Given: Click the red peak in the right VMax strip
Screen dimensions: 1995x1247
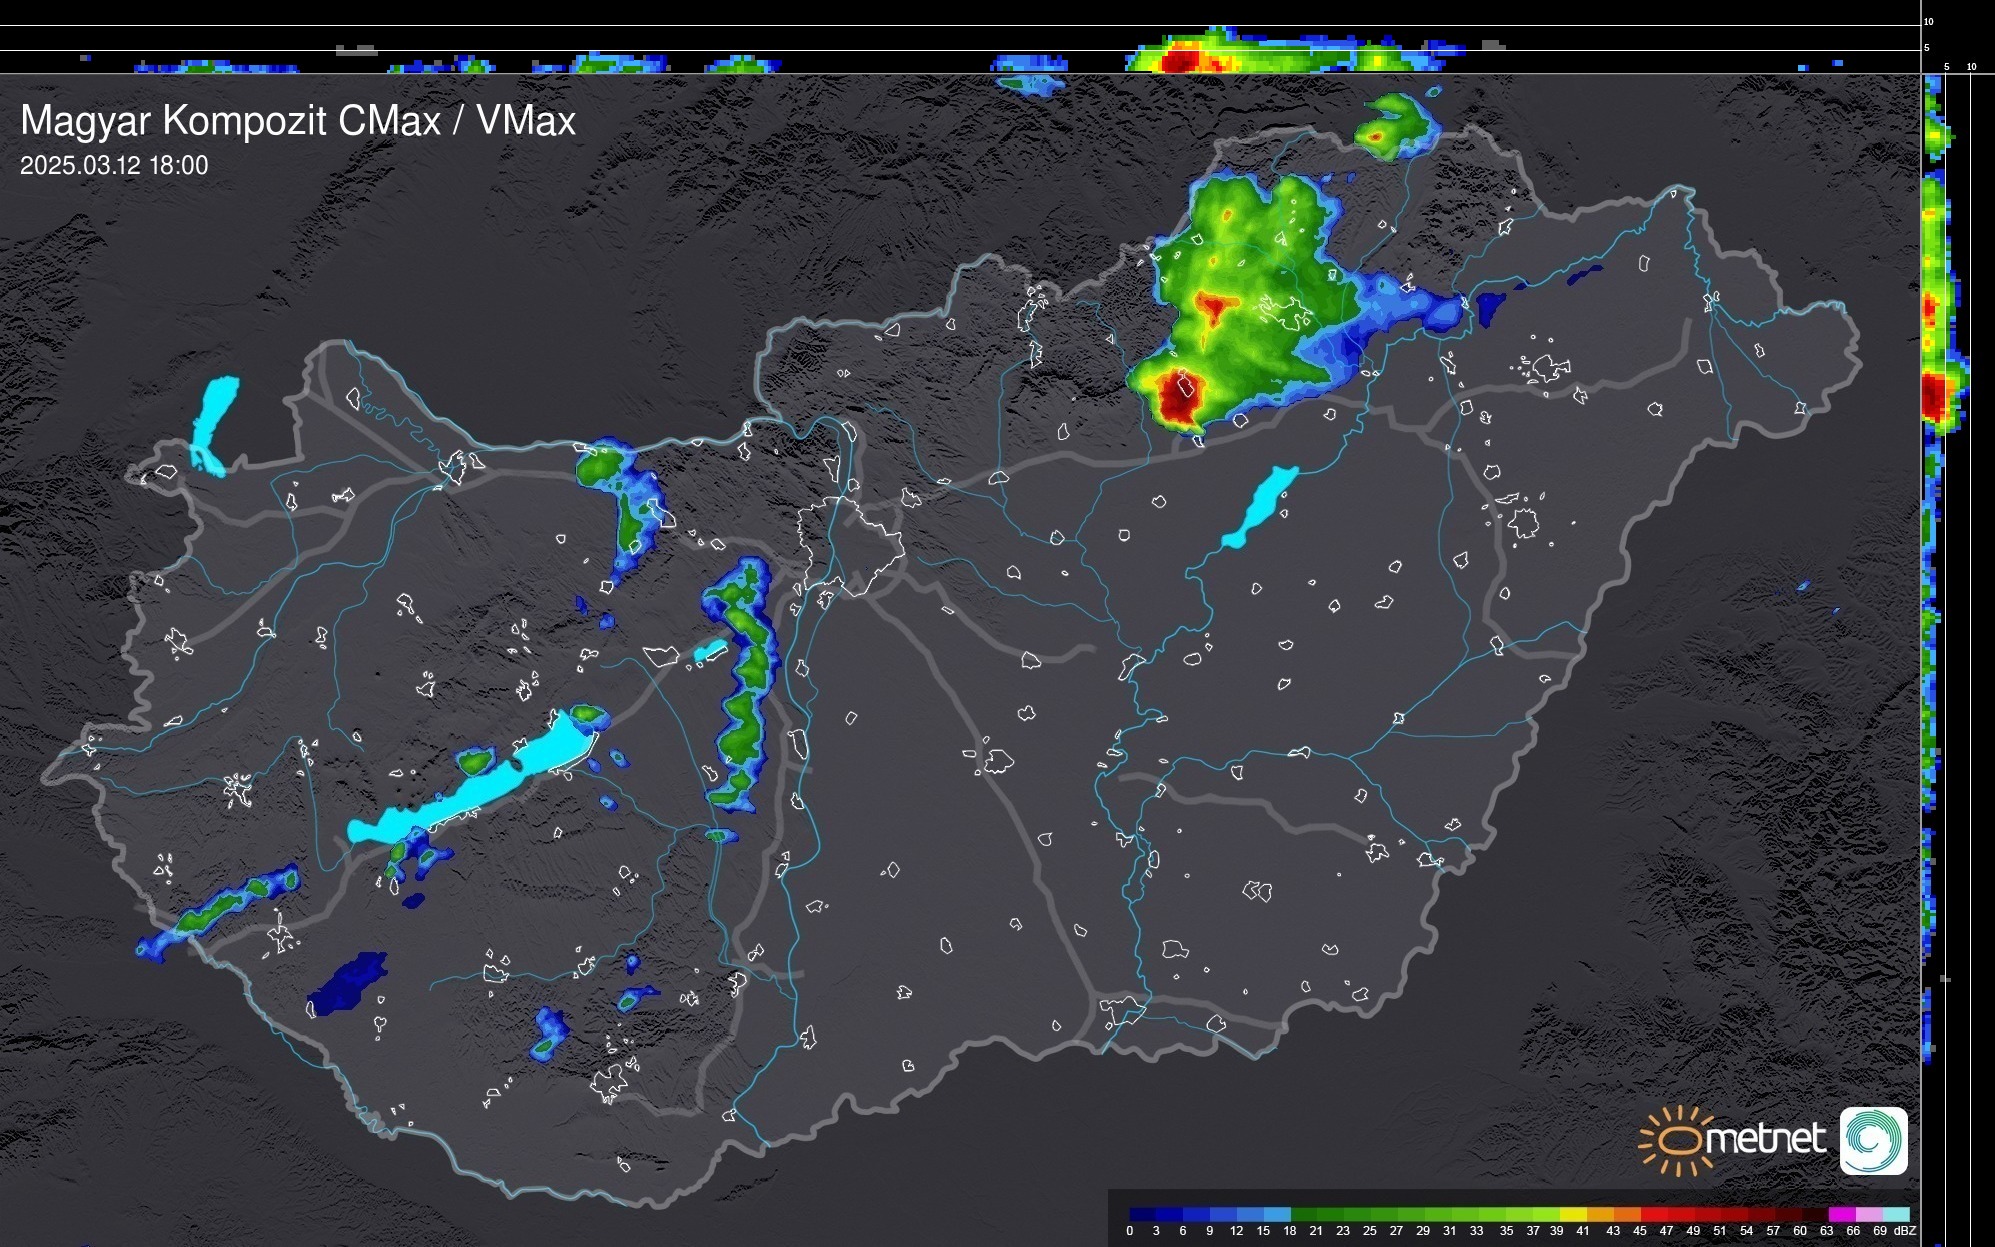Looking at the screenshot, I should coord(1933,393).
